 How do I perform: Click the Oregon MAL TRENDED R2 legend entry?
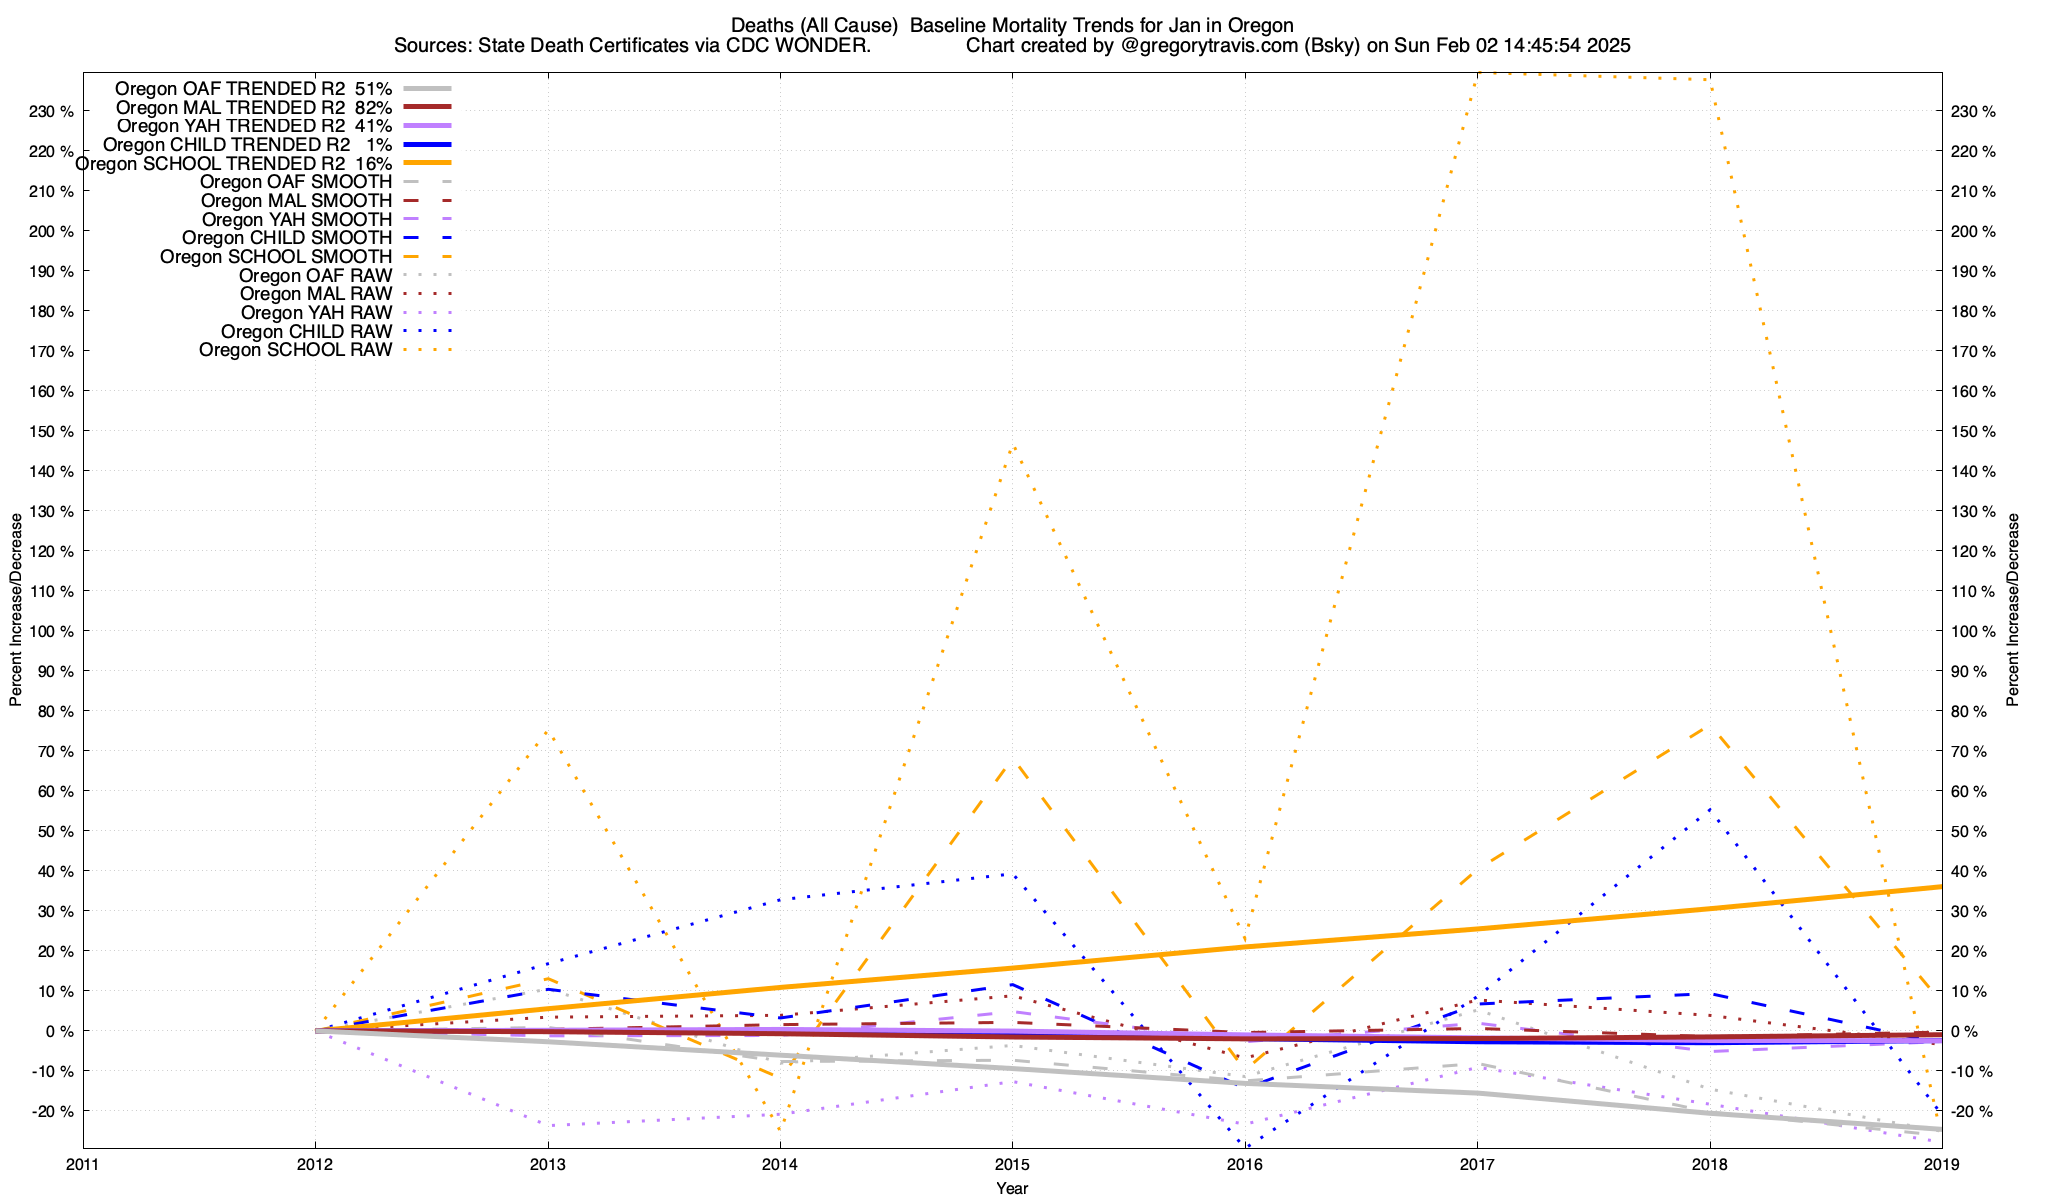253,107
